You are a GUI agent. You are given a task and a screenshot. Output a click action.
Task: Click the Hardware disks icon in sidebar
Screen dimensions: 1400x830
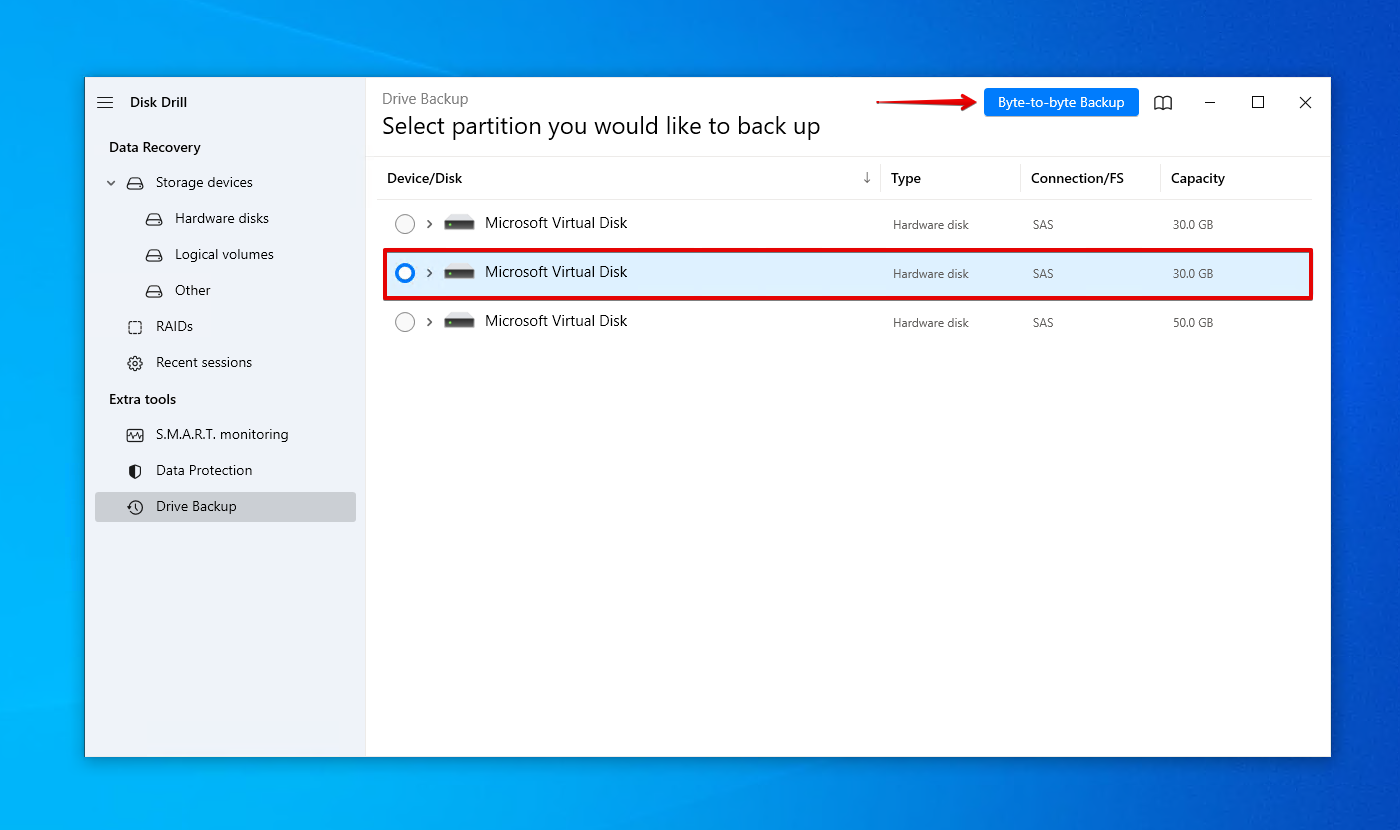click(x=154, y=219)
